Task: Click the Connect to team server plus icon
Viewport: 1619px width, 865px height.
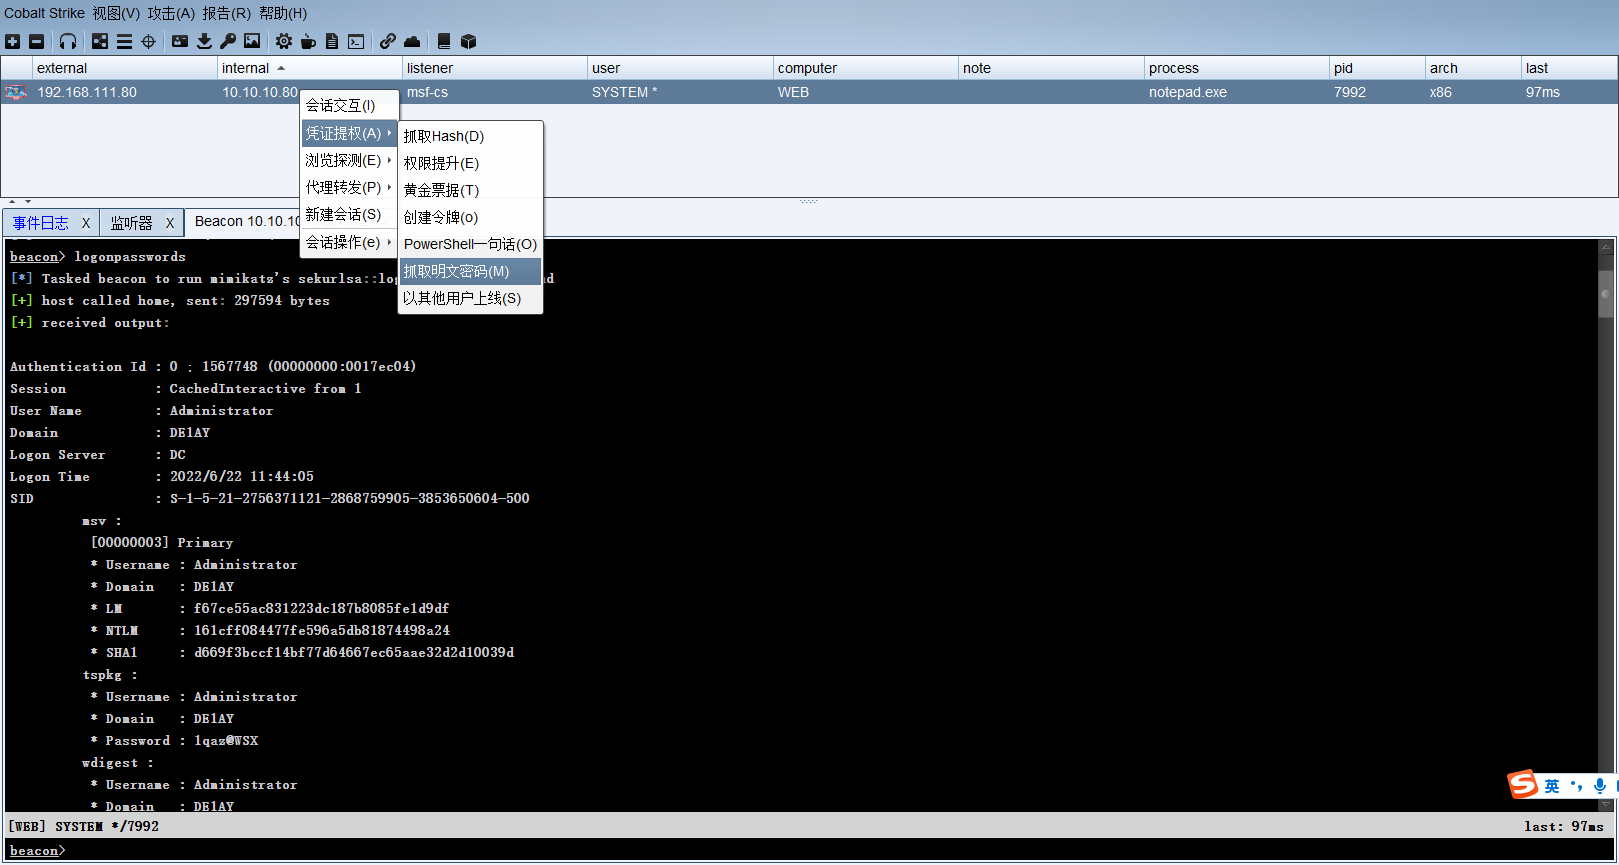Action: pos(12,41)
